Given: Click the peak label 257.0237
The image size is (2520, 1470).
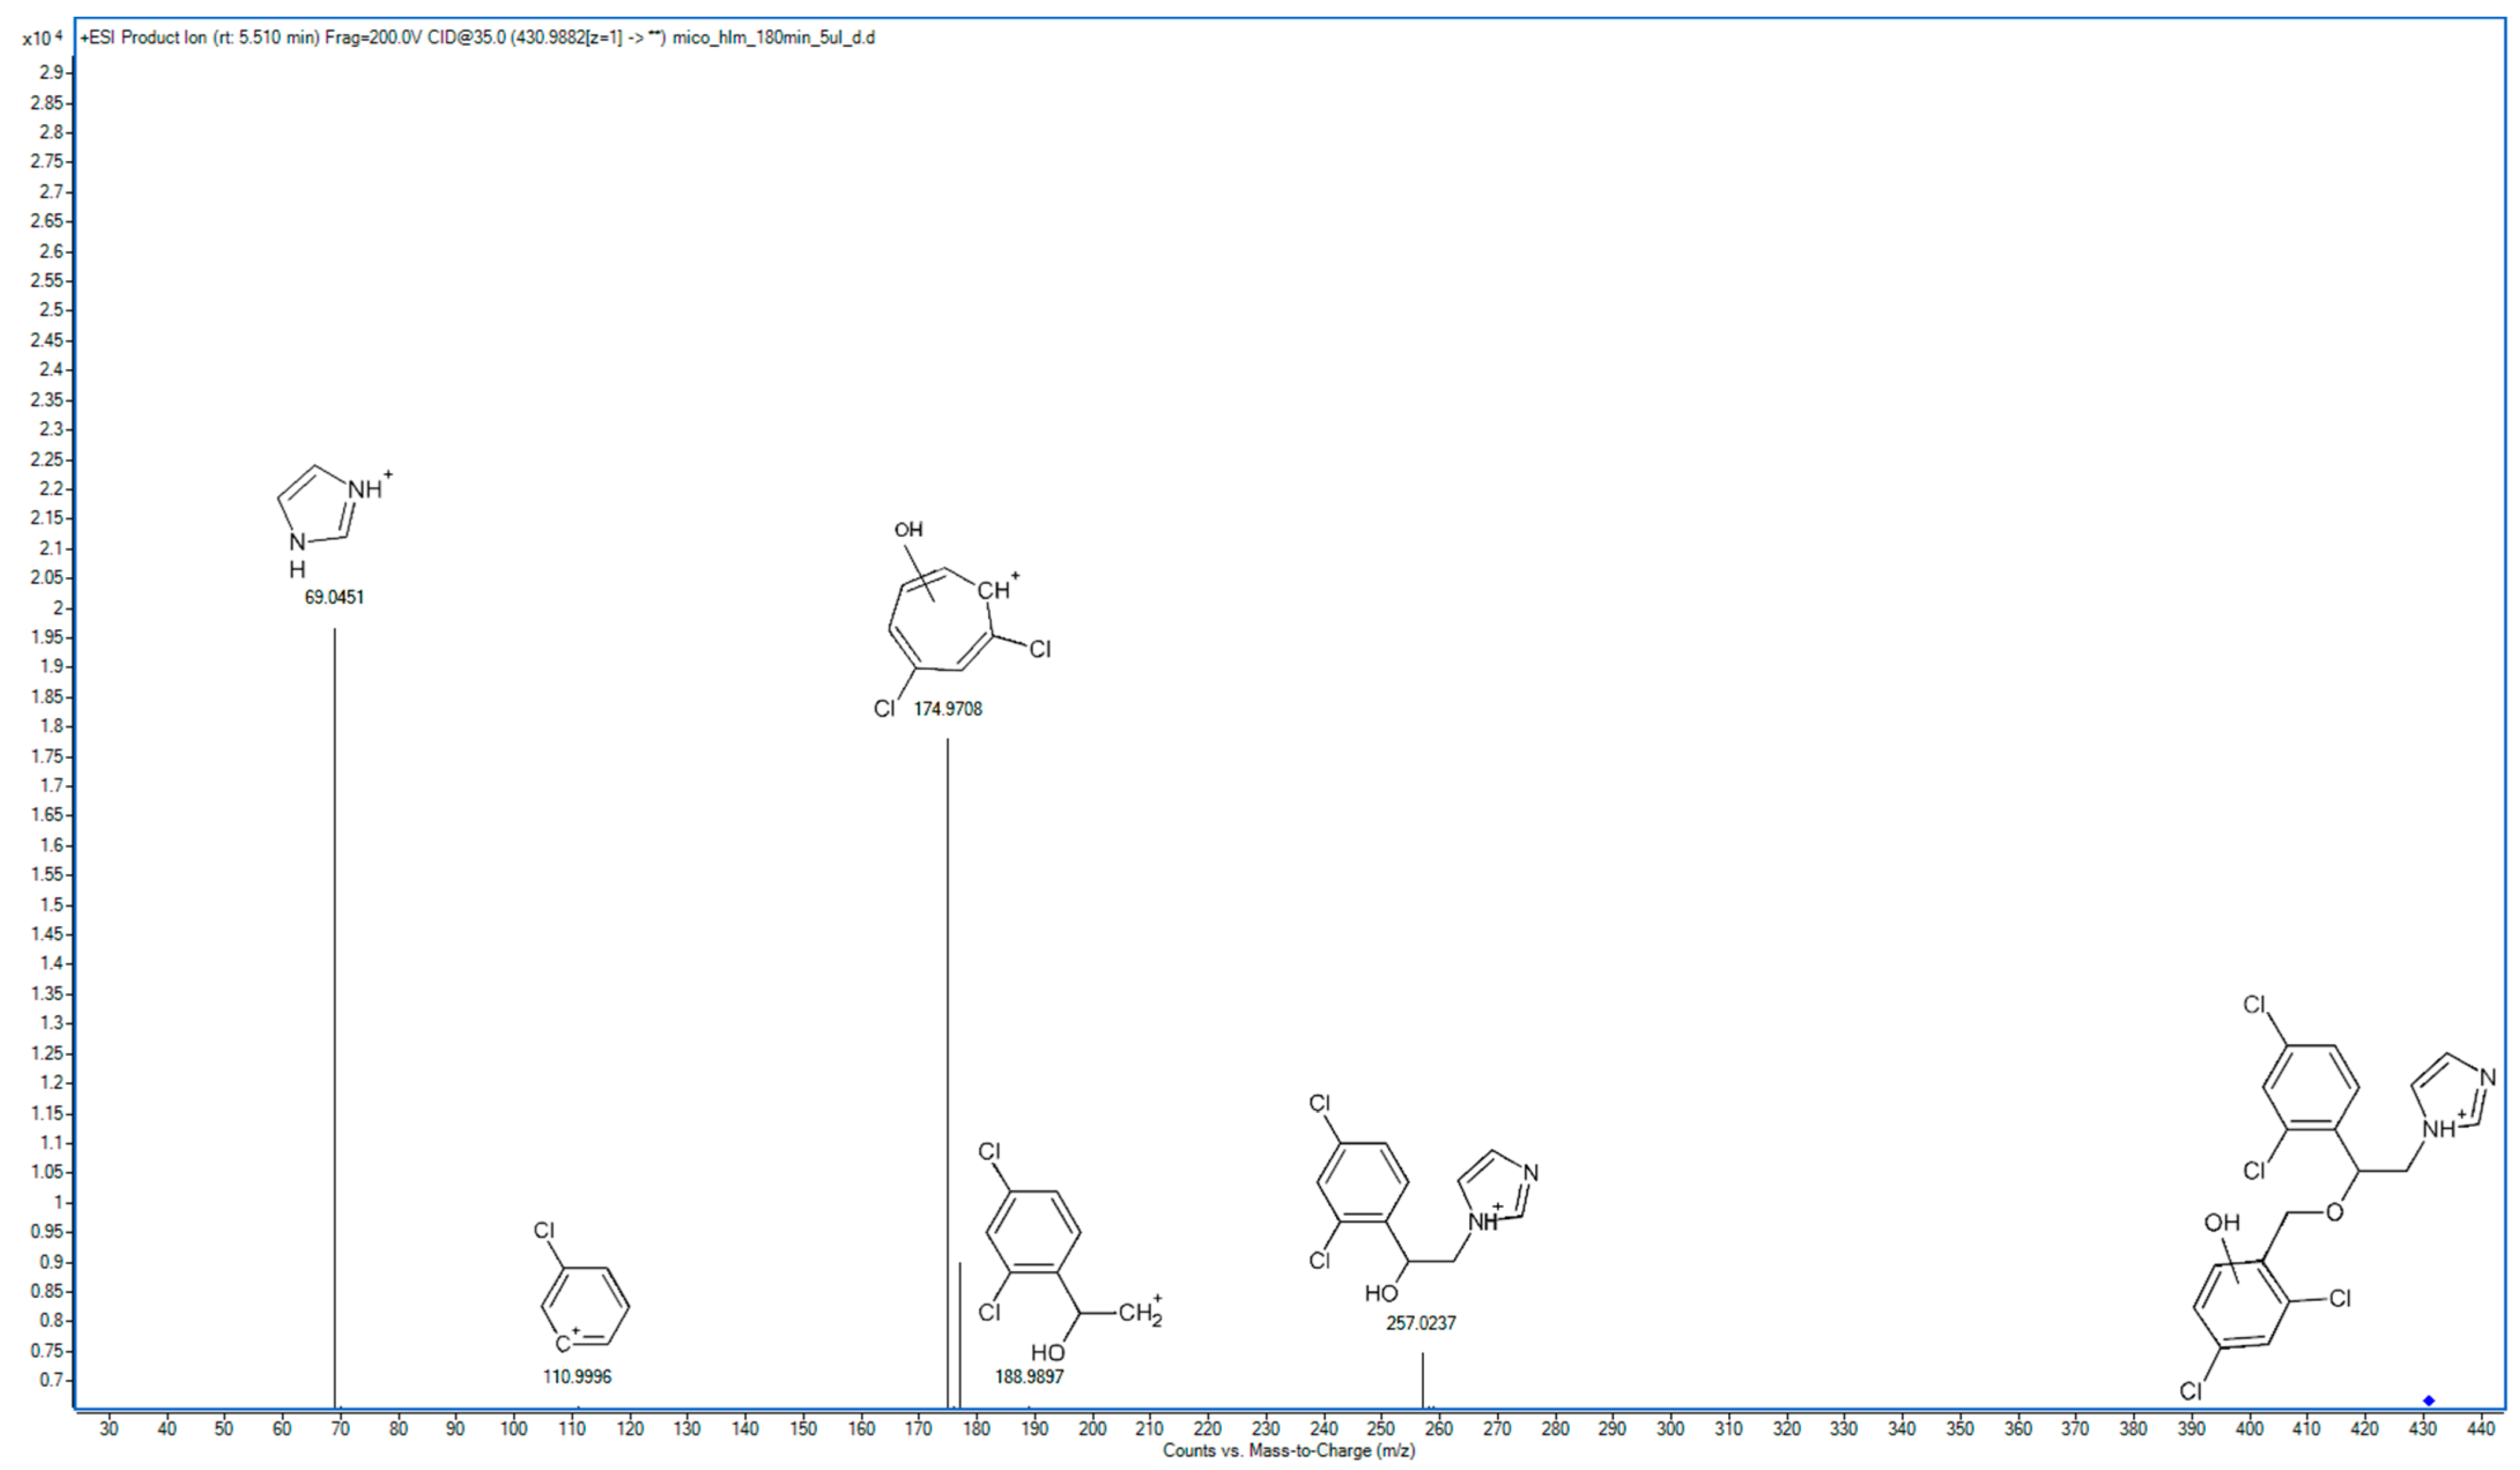Looking at the screenshot, I should [1421, 1323].
